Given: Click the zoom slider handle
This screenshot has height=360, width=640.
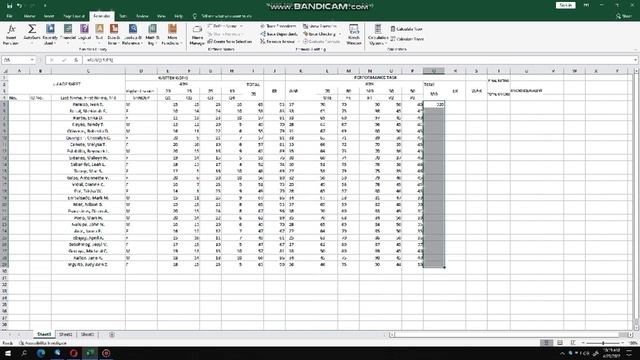Looking at the screenshot, I should pyautogui.click(x=603, y=343).
